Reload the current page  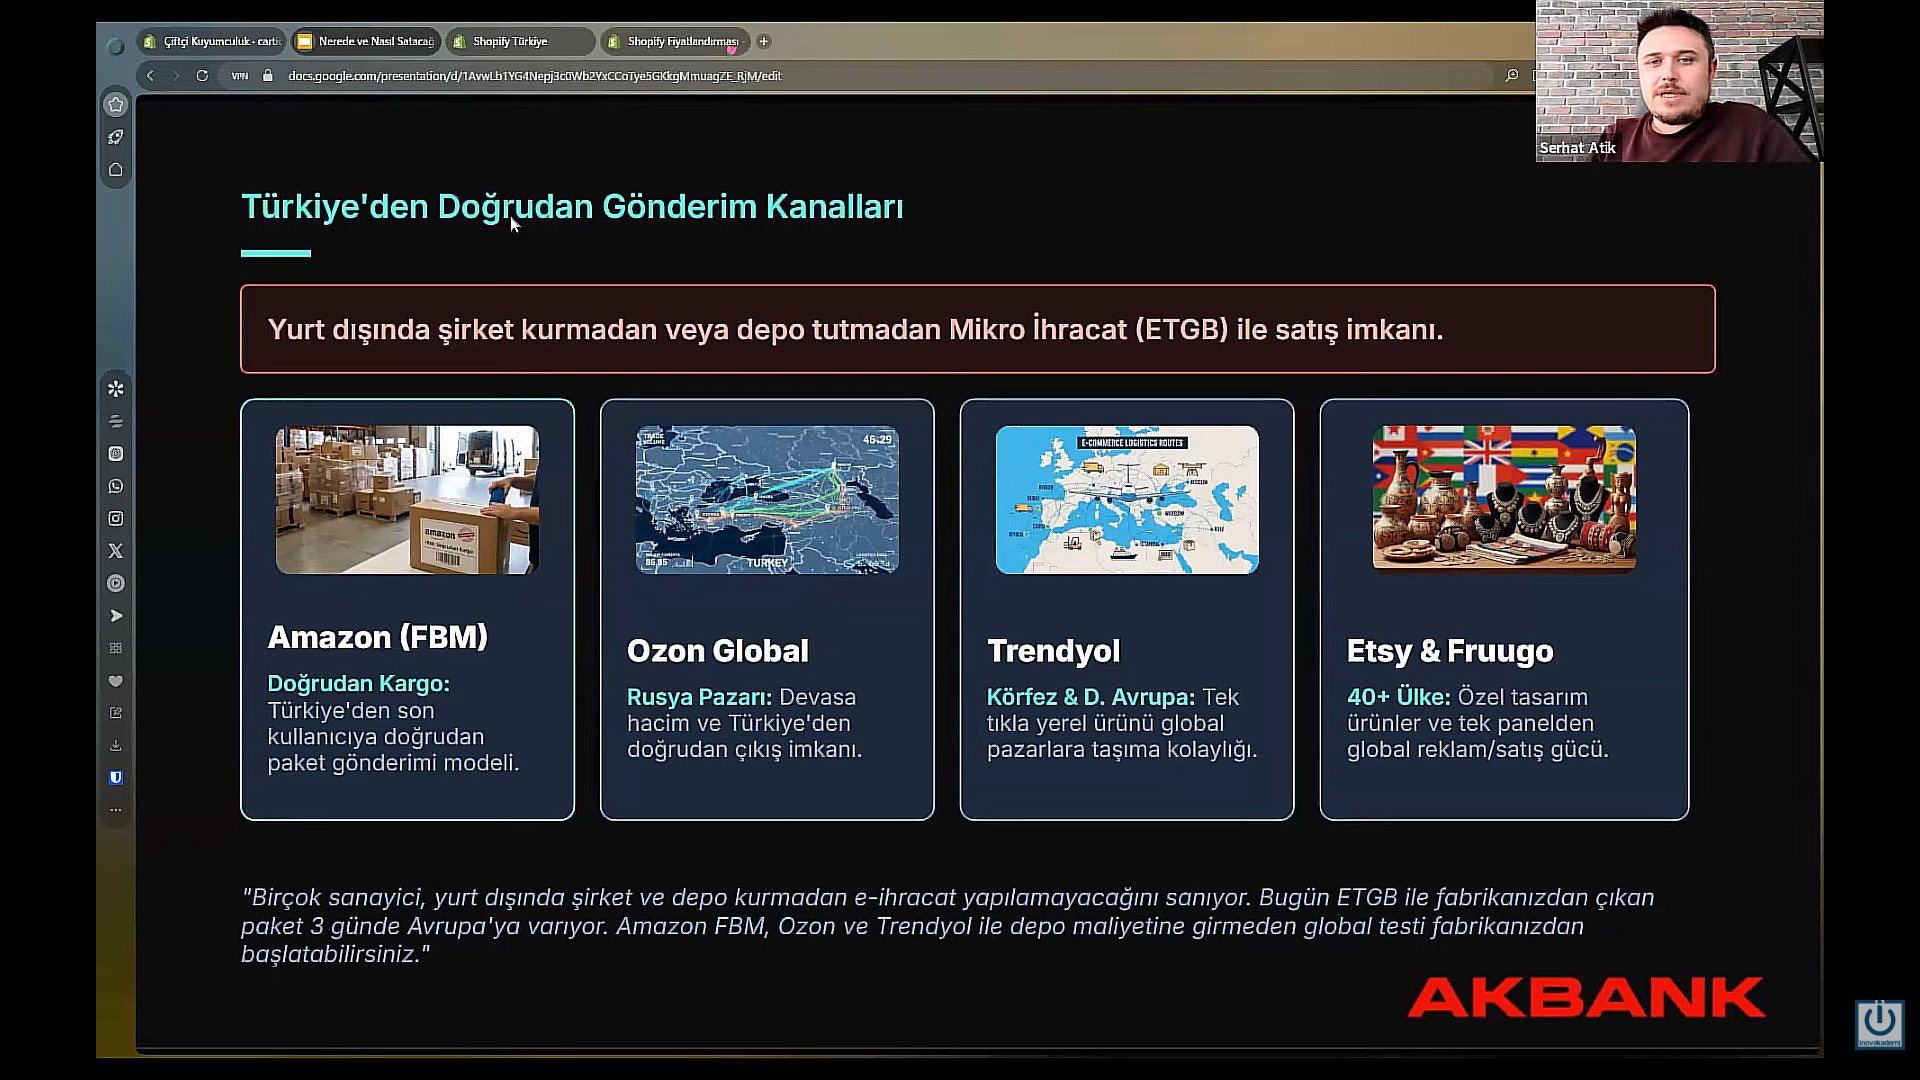click(202, 76)
